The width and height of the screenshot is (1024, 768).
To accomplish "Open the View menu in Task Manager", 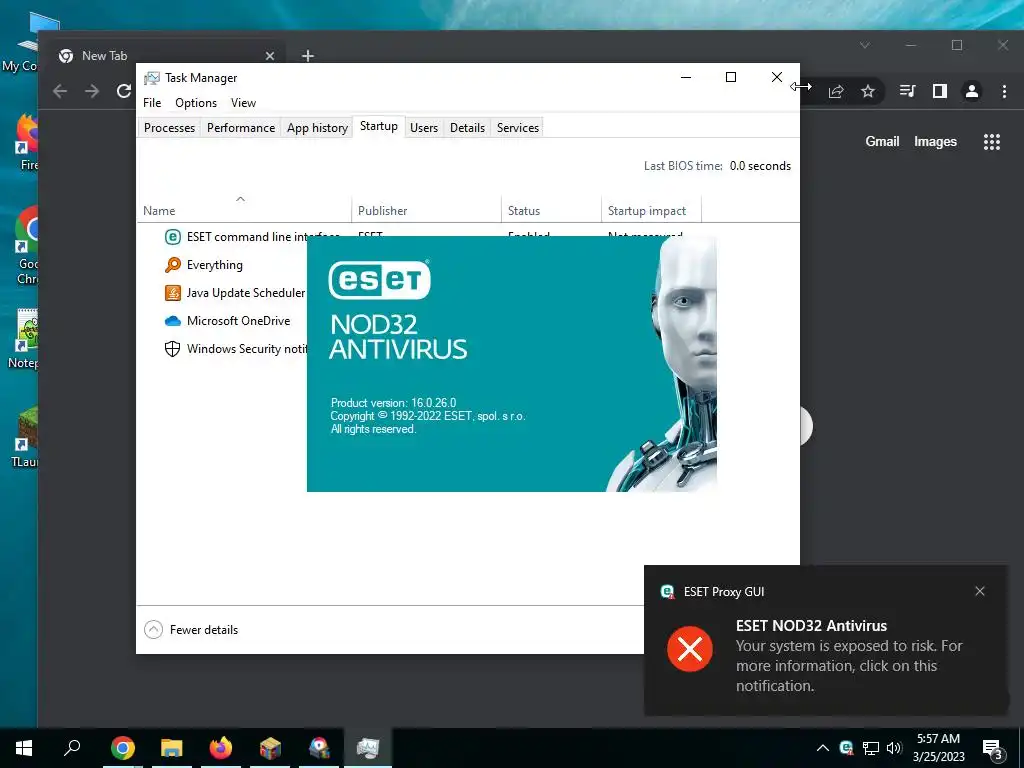I will [x=243, y=103].
